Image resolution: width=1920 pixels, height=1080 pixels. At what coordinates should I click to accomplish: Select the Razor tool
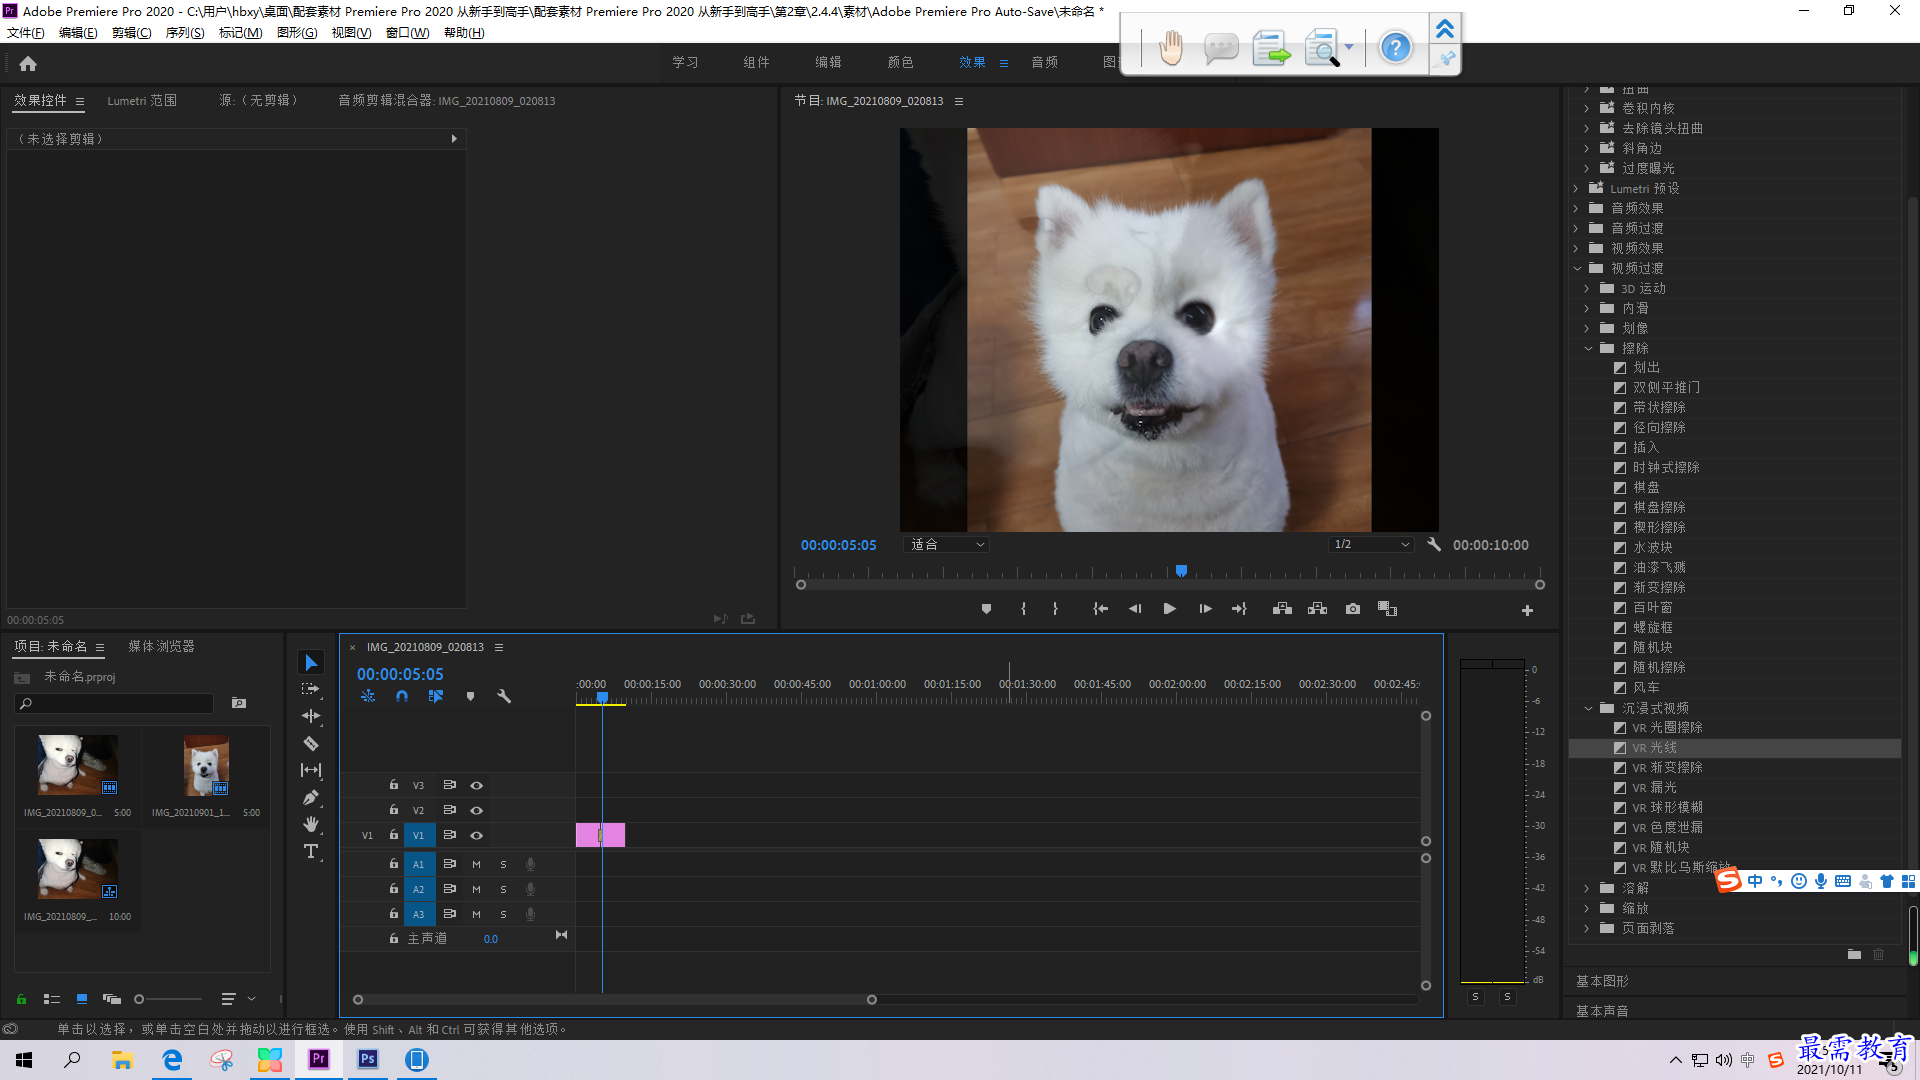pyautogui.click(x=311, y=743)
